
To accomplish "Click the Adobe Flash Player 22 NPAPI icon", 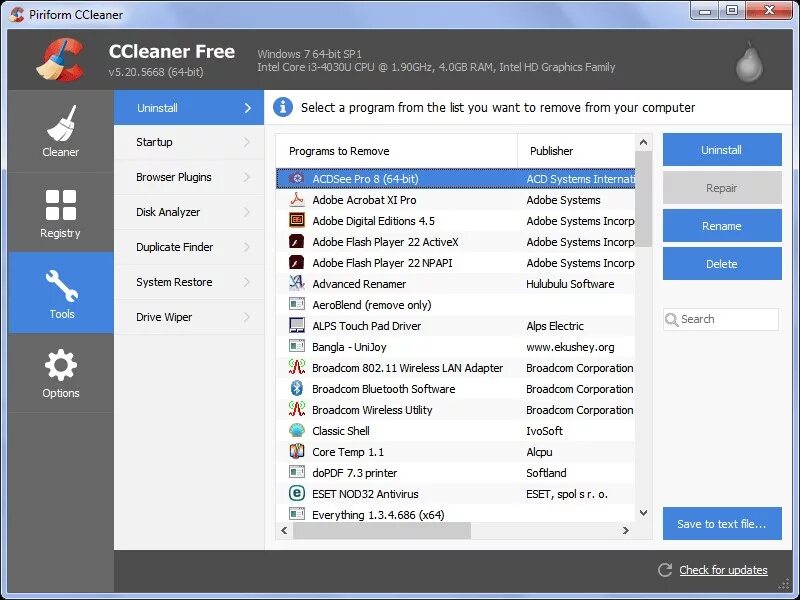I will 296,262.
